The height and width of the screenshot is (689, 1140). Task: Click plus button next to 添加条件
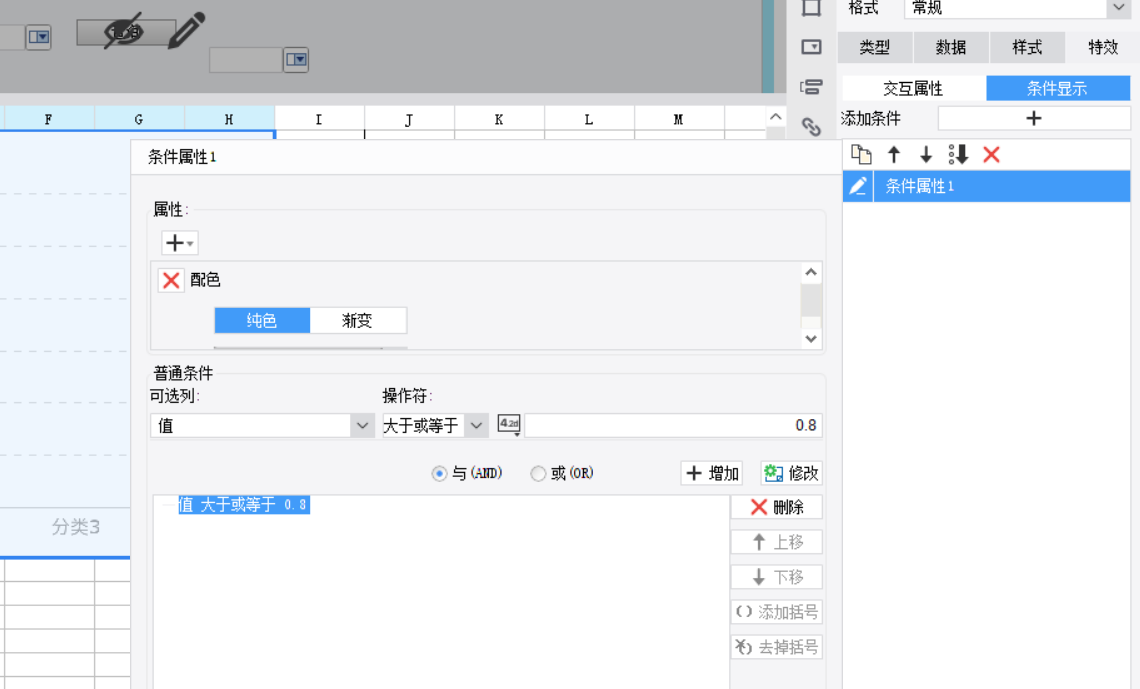(1034, 118)
